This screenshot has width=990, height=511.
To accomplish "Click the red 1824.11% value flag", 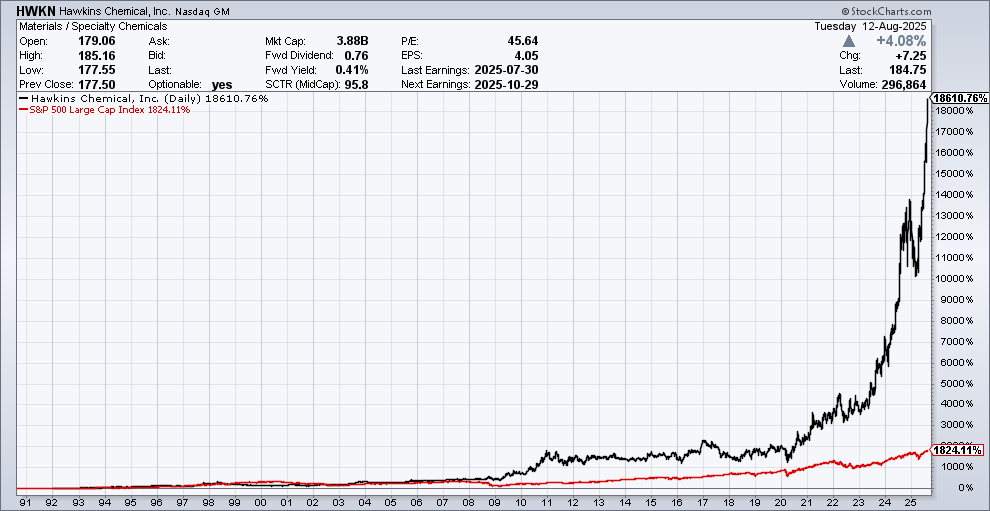I will point(958,451).
